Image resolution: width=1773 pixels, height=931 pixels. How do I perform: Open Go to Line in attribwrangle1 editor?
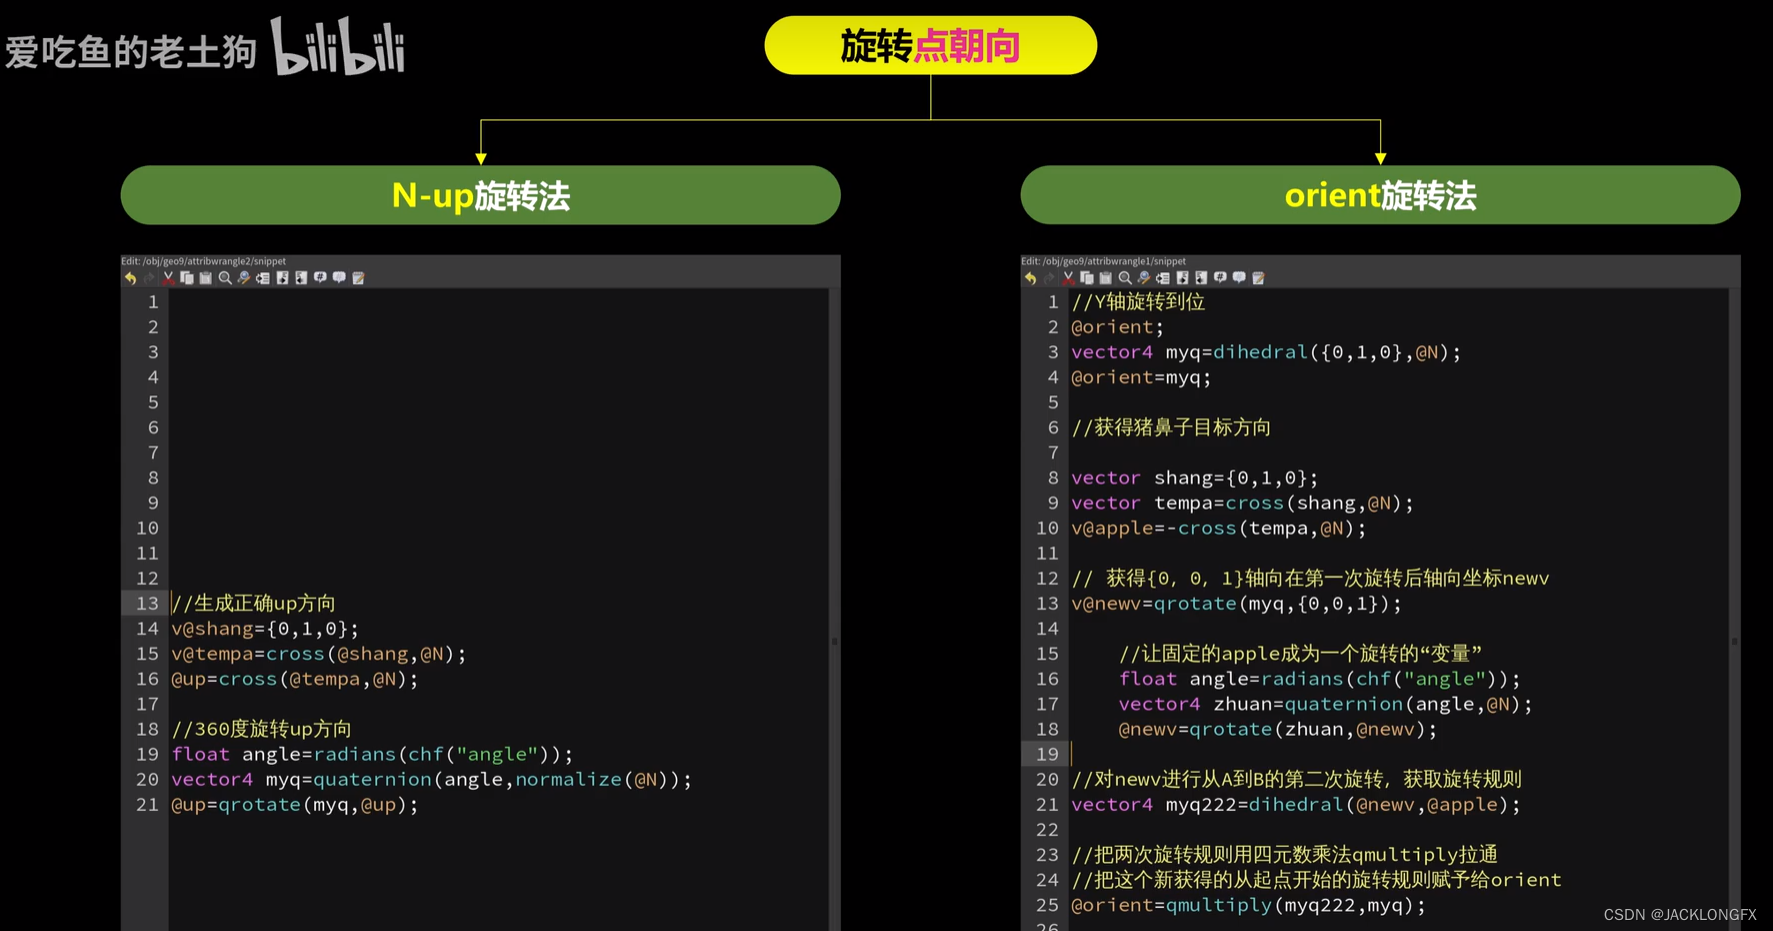click(1163, 278)
